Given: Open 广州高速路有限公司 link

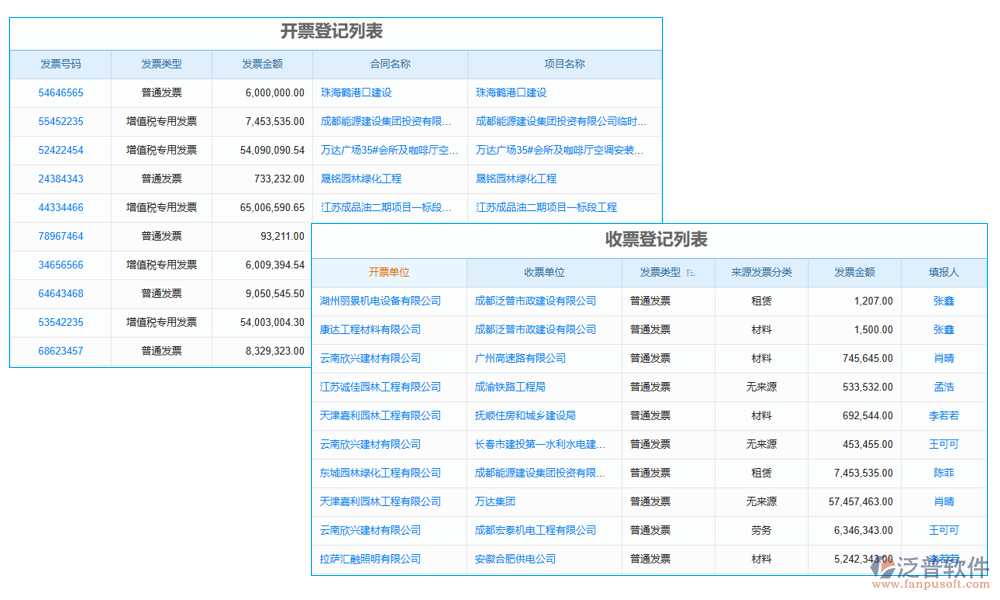Looking at the screenshot, I should 520,358.
